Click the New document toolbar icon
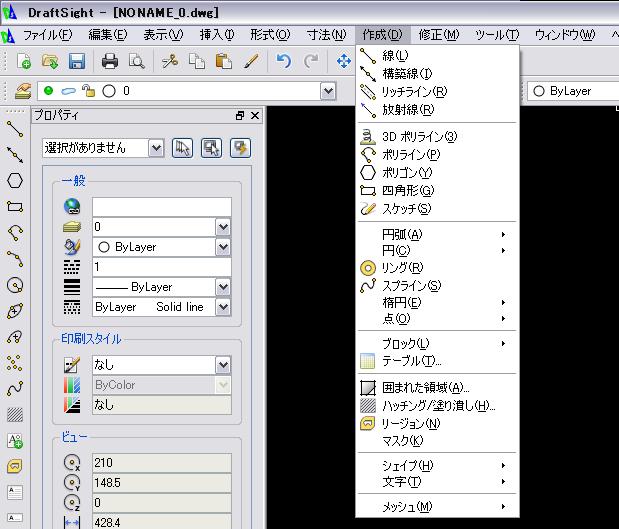 coord(24,61)
